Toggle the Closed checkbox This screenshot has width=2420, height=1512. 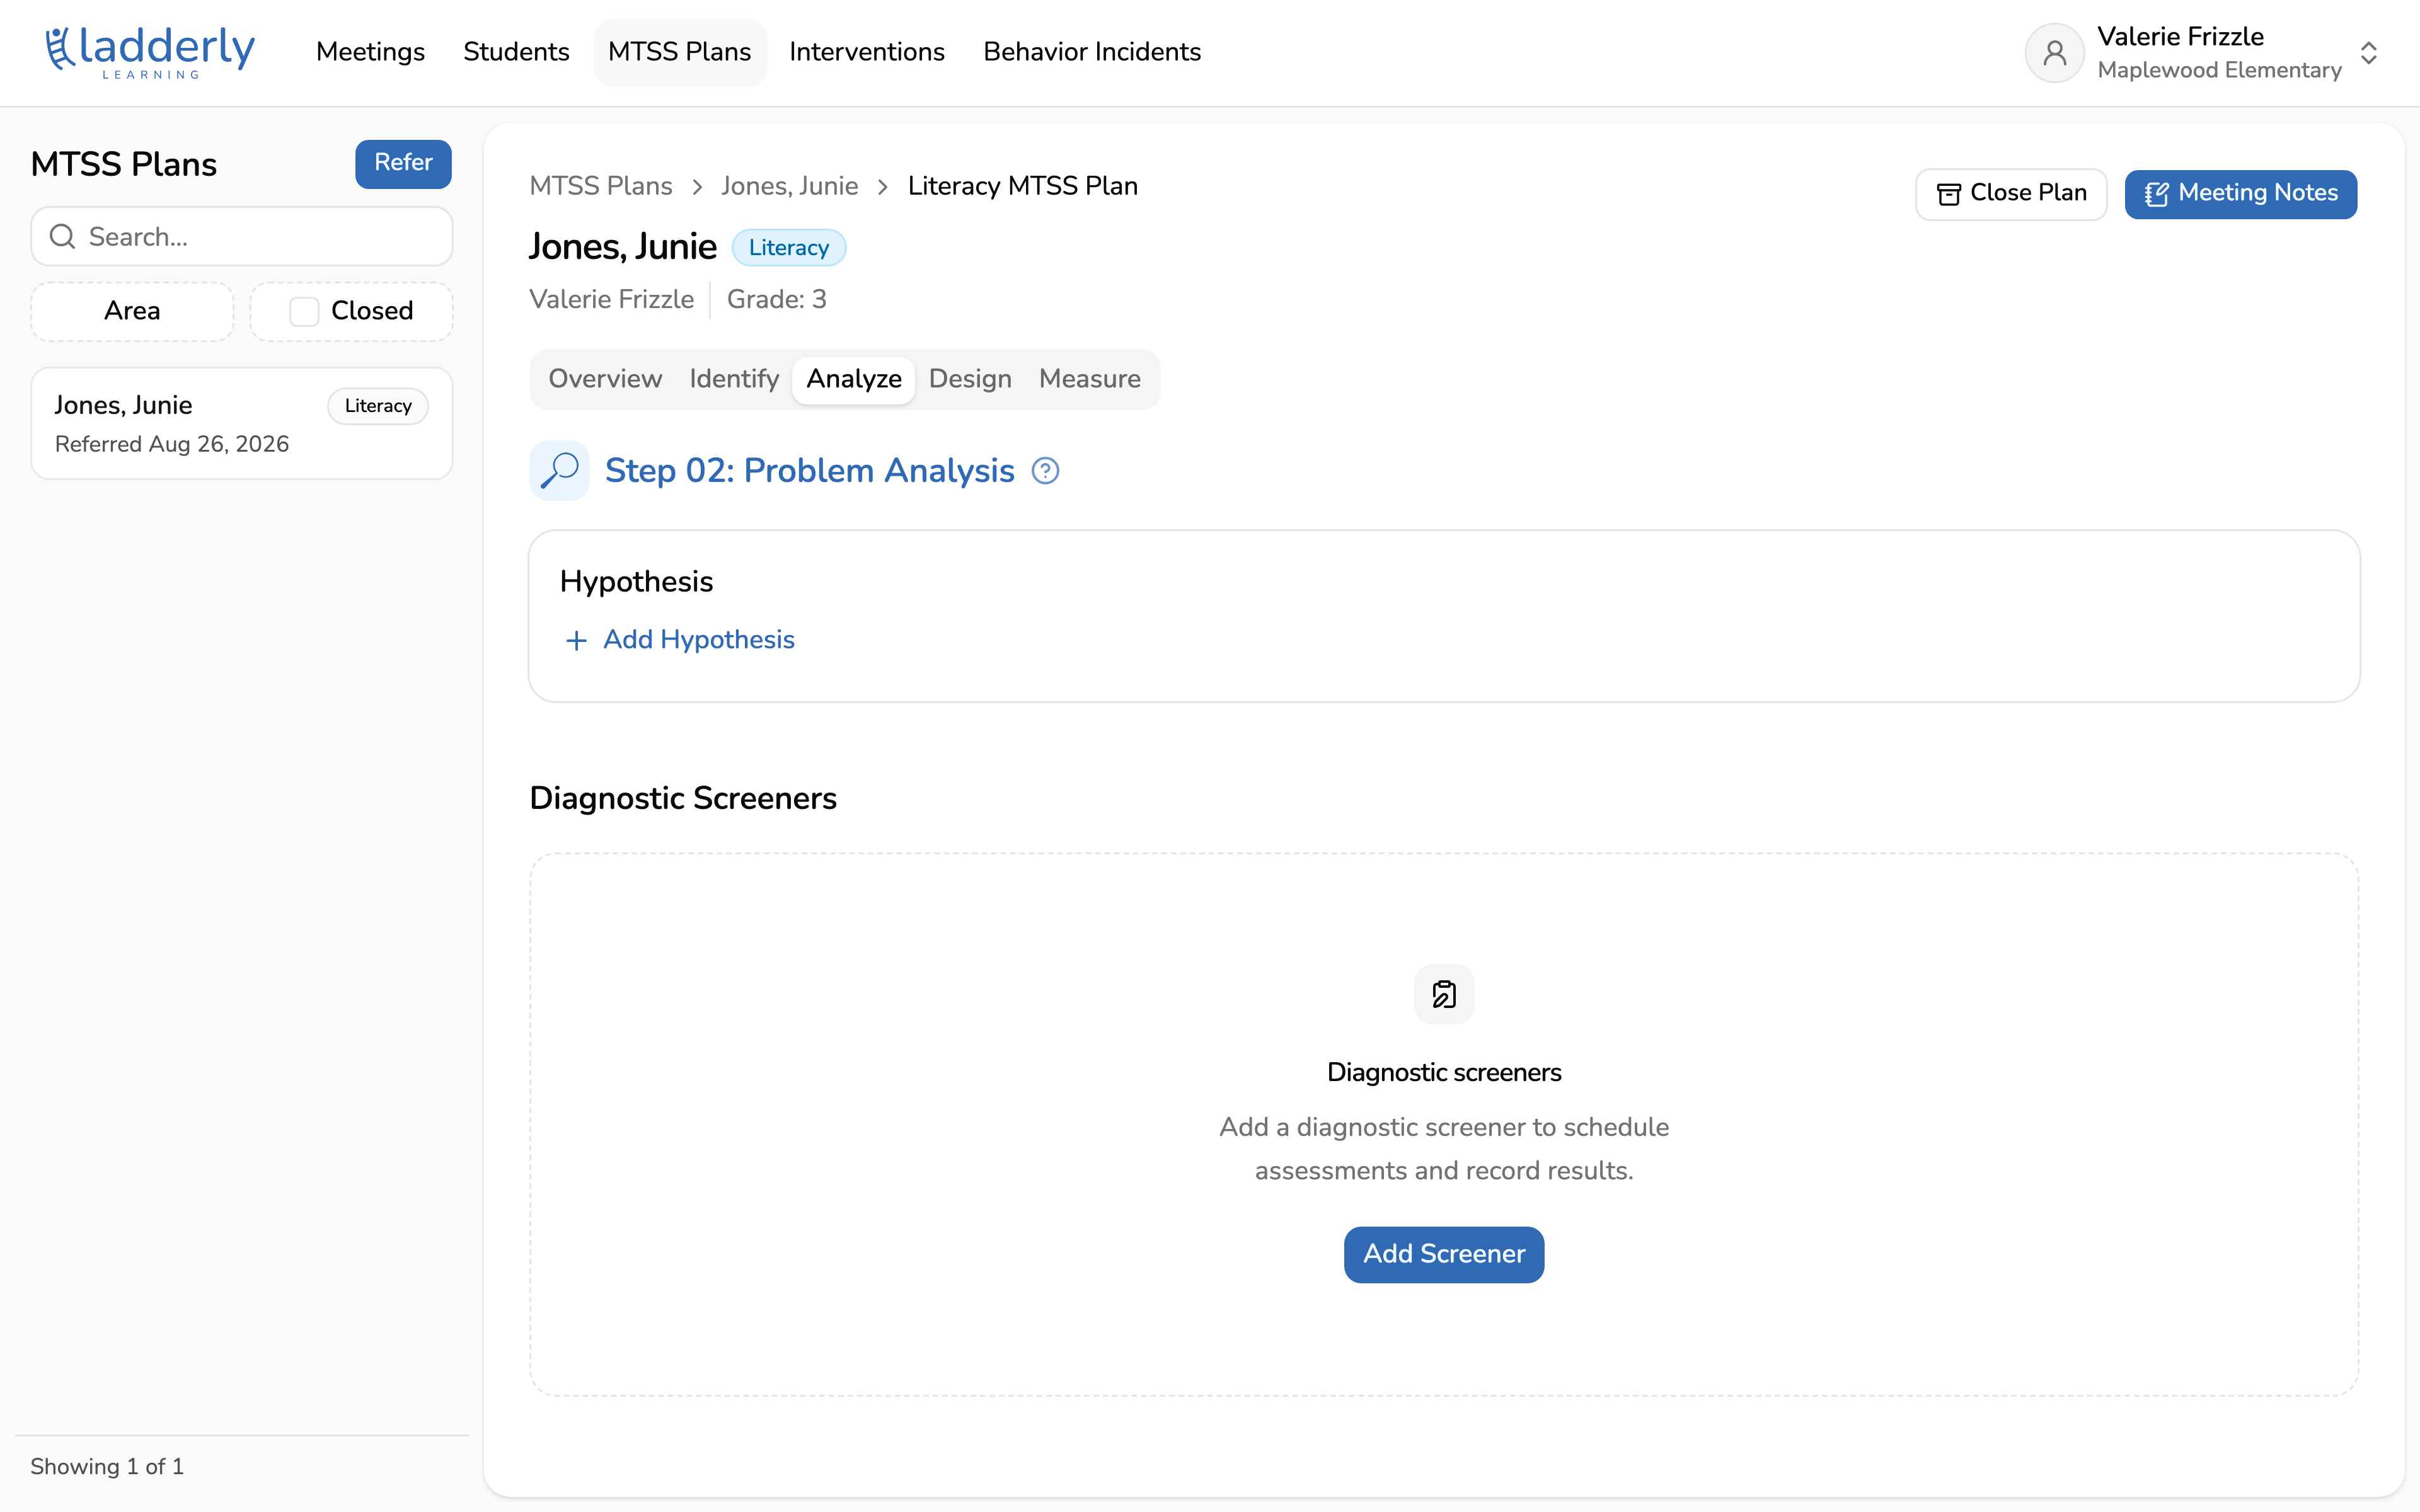pyautogui.click(x=304, y=311)
